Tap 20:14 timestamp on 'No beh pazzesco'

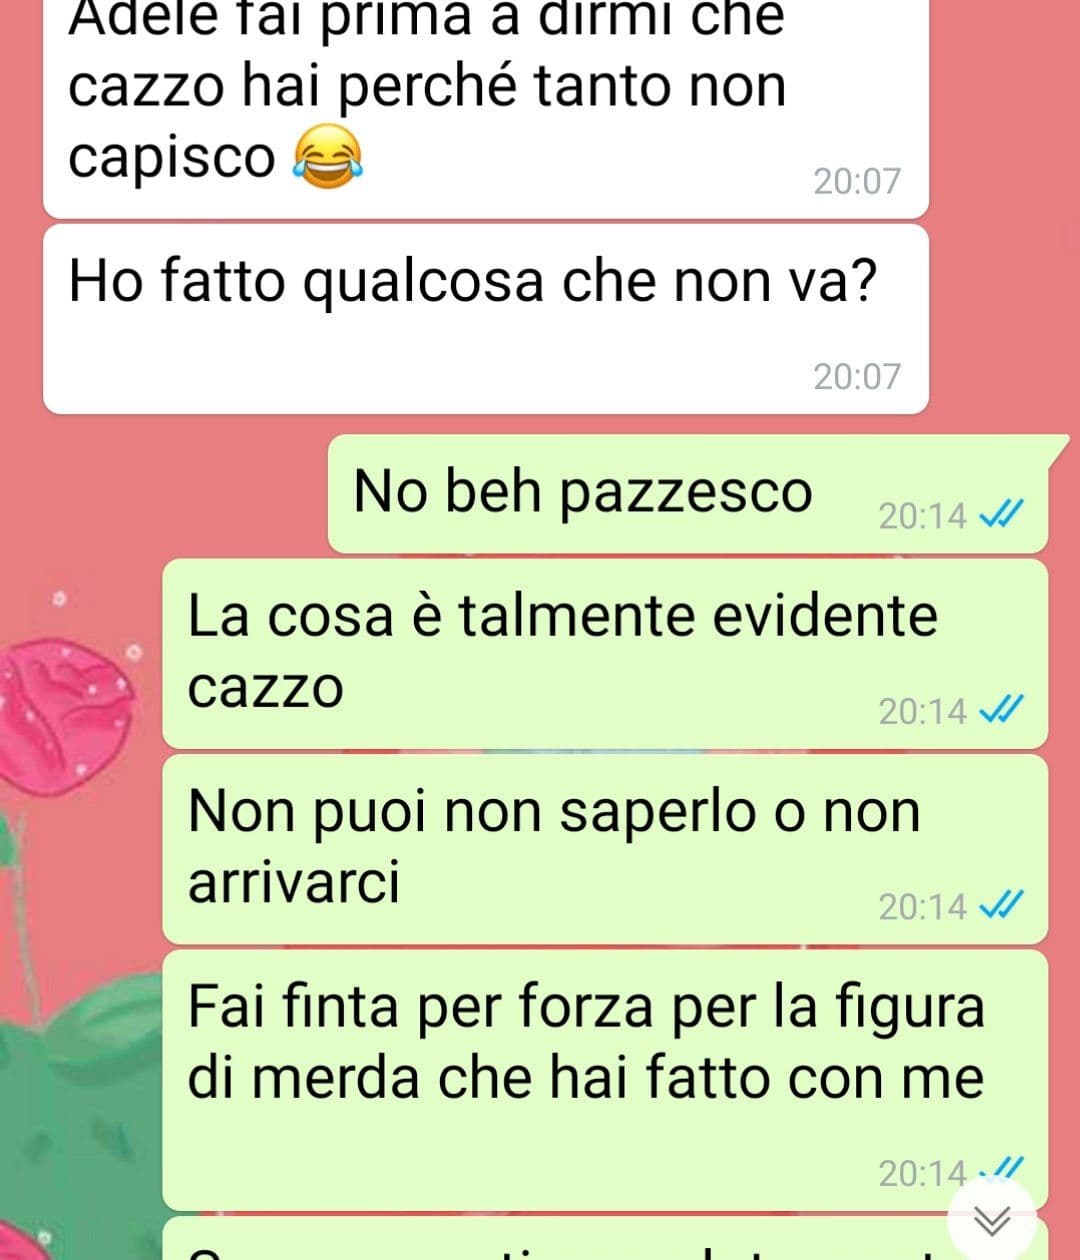(922, 516)
